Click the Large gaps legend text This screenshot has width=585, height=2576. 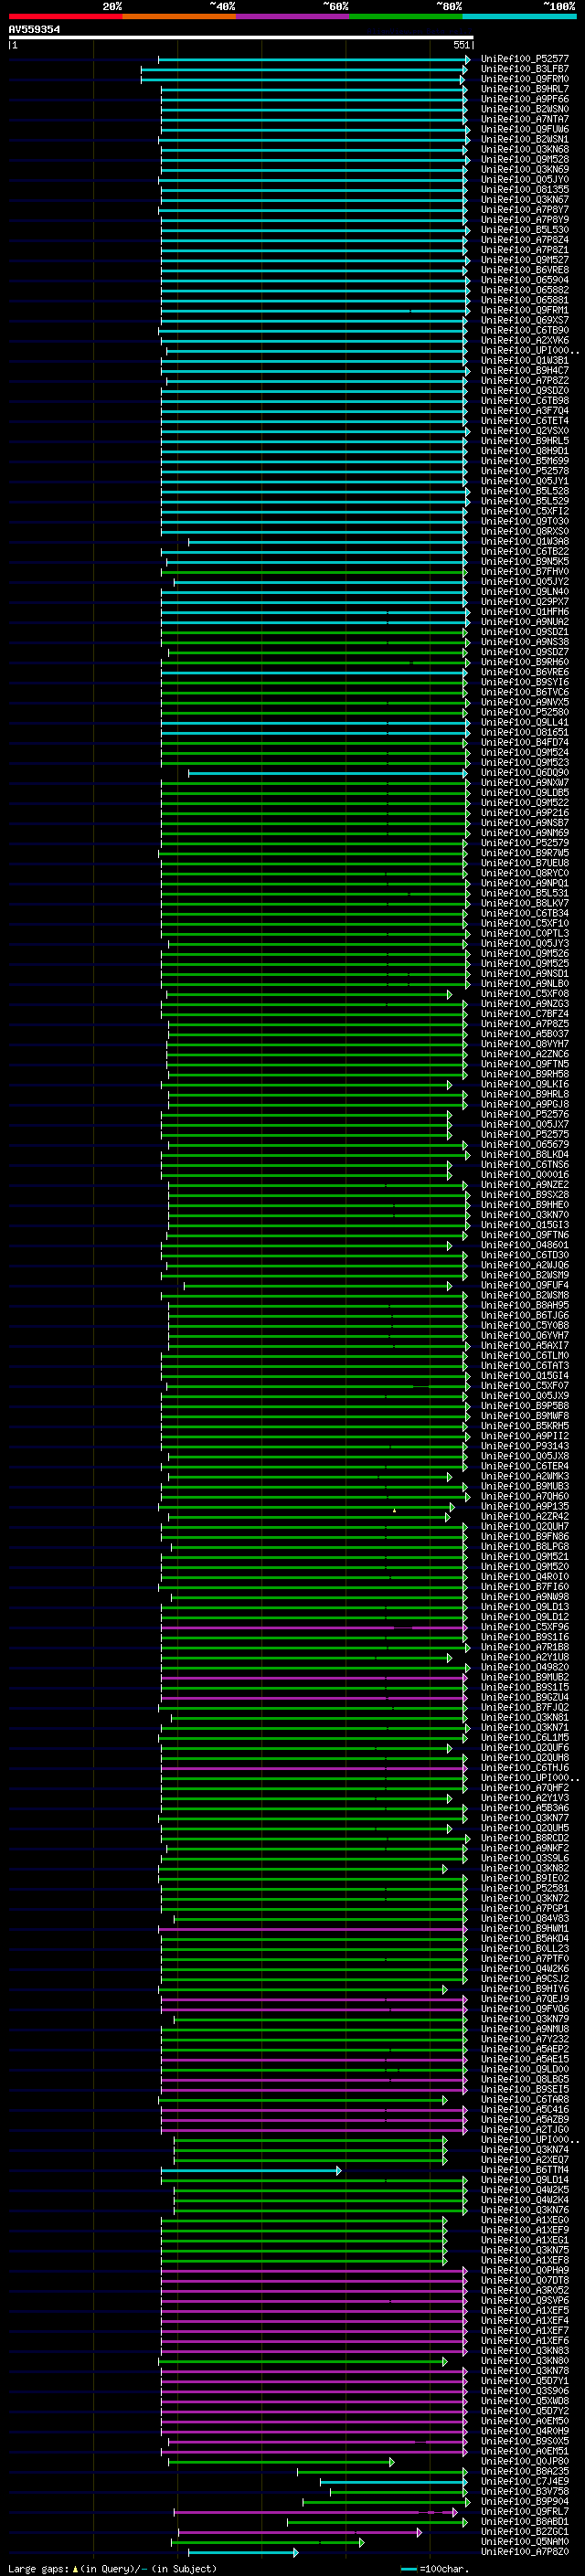point(111,2568)
